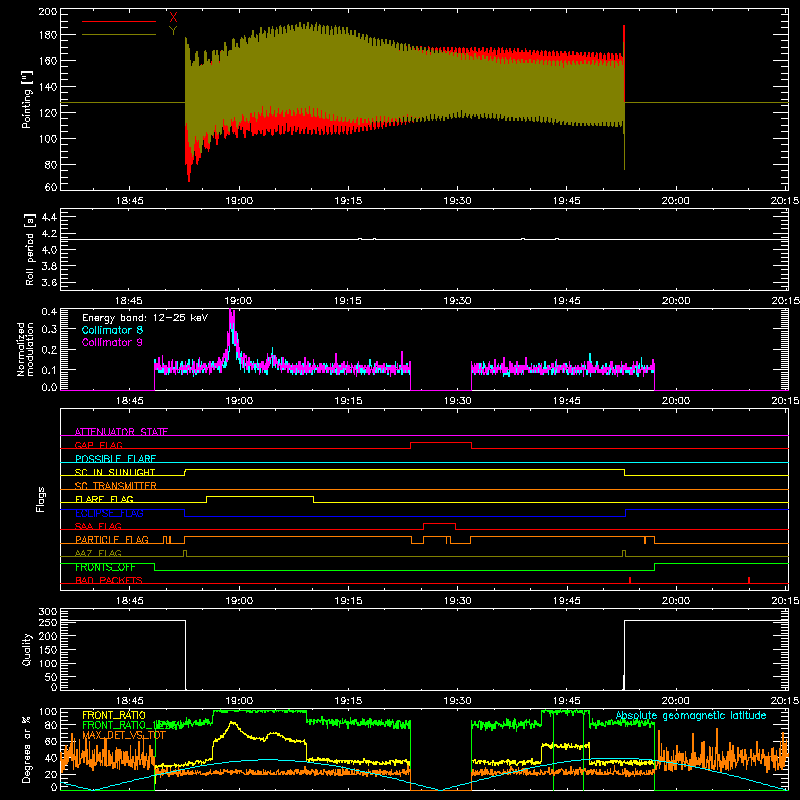Click the PARTICLE_FLAG label
Image resolution: width=800 pixels, height=800 pixels.
point(112,539)
